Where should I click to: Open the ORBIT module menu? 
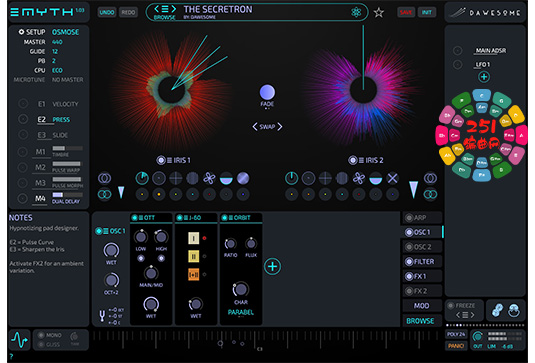click(231, 217)
